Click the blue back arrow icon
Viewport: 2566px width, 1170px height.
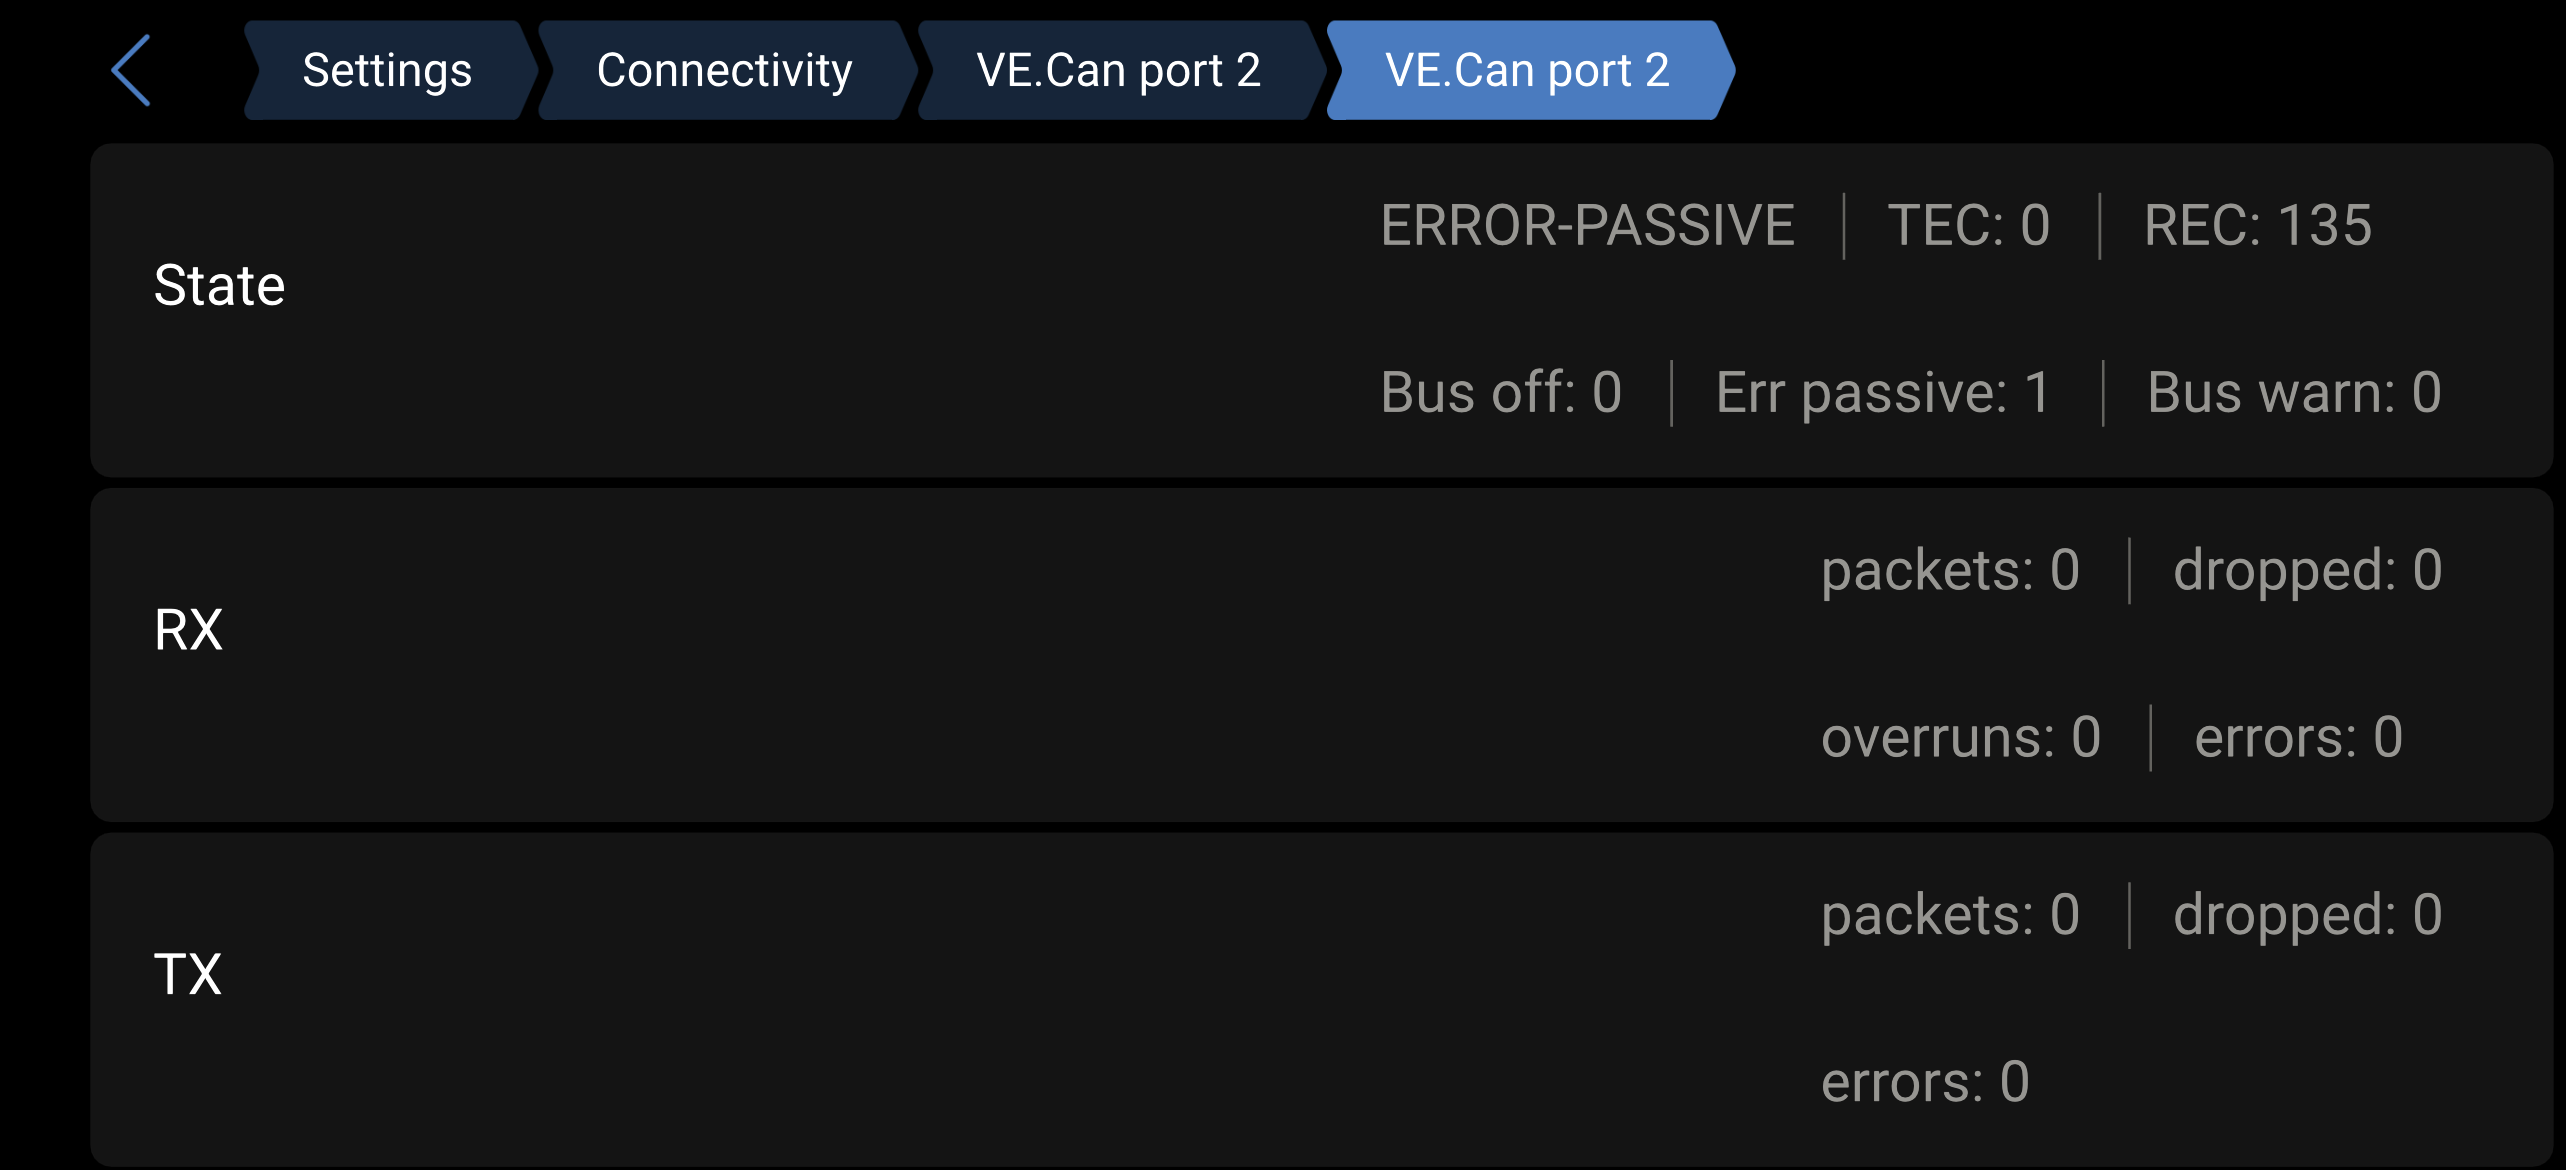tap(131, 70)
